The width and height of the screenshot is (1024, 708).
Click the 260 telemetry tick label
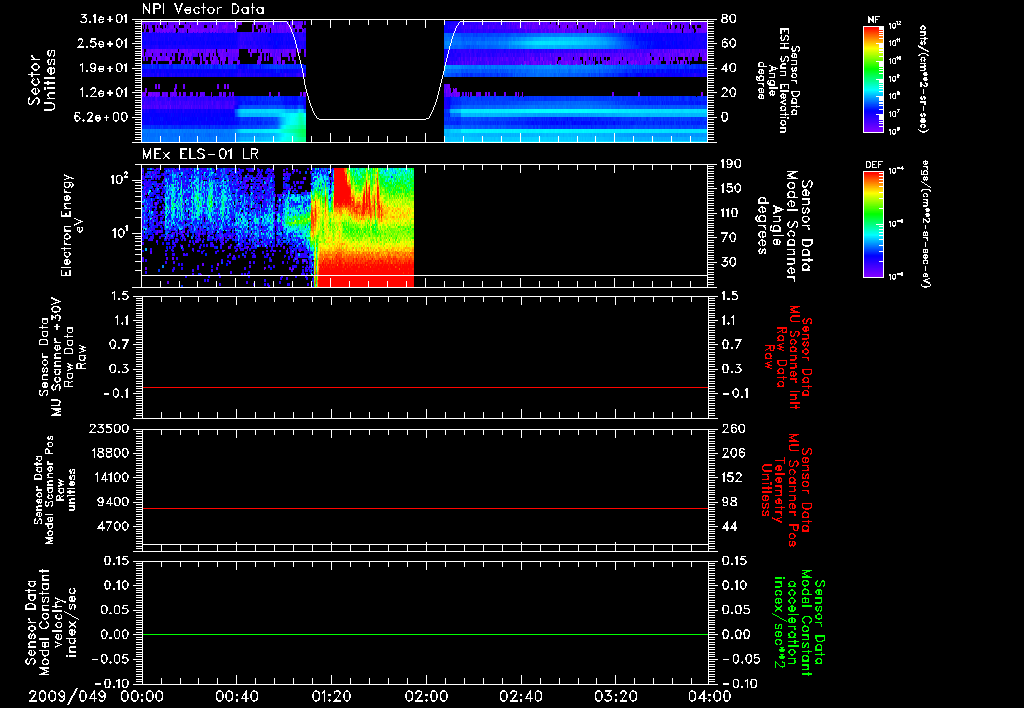pos(732,428)
